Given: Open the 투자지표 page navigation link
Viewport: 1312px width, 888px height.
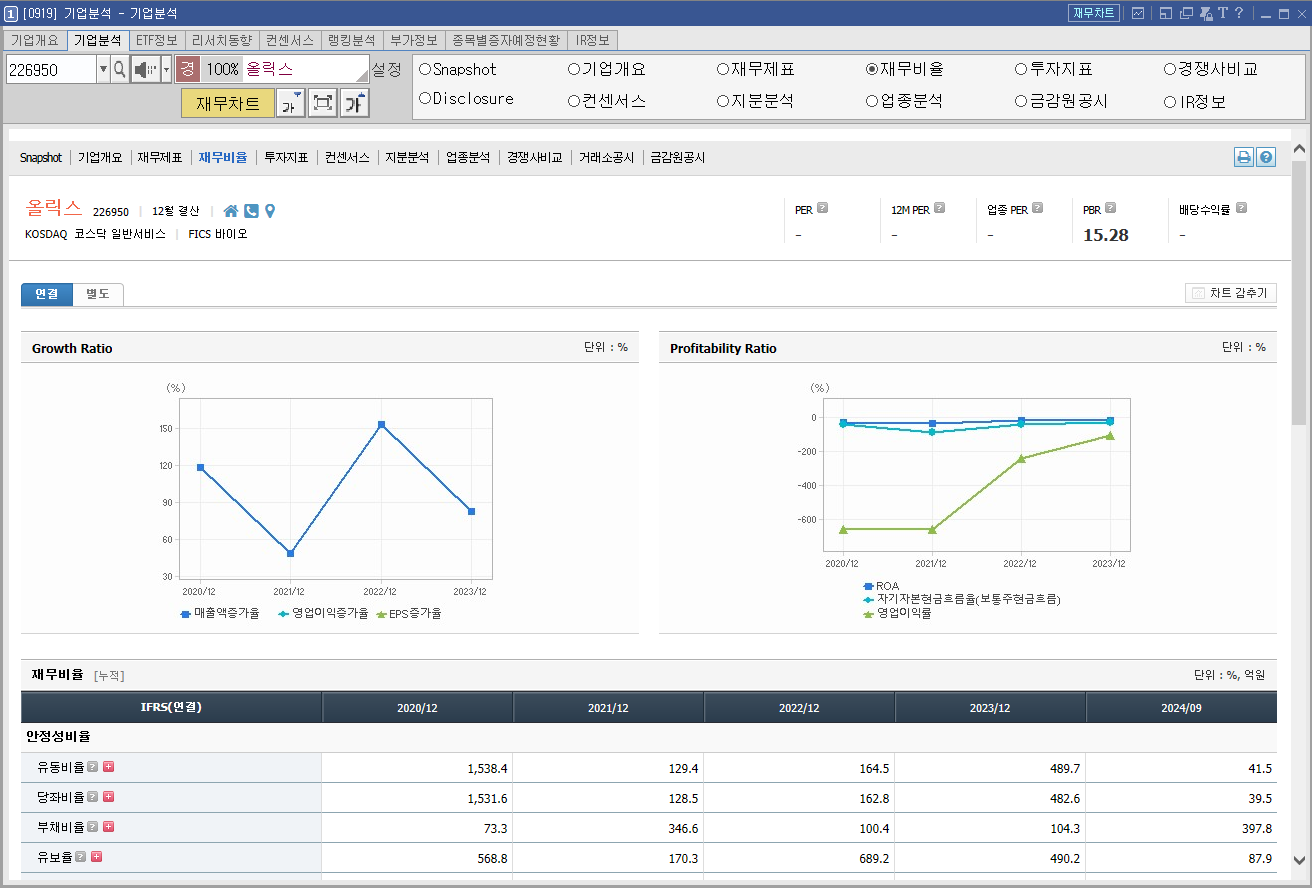Looking at the screenshot, I should coord(286,158).
